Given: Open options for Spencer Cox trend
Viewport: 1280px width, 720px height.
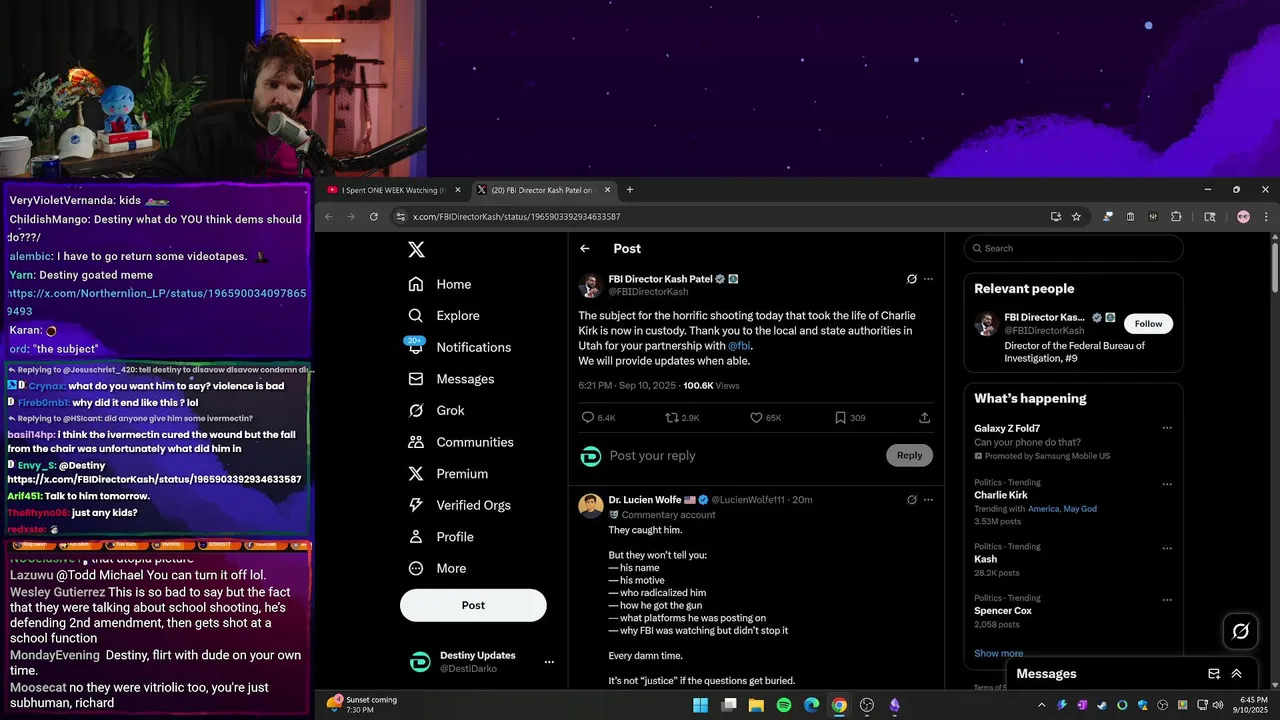Looking at the screenshot, I should 1166,599.
